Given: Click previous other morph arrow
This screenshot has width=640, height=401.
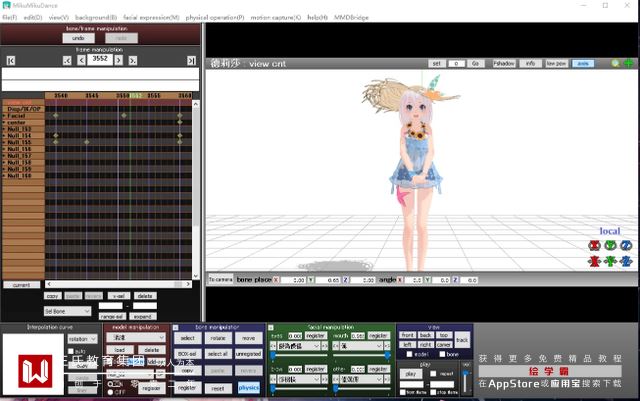Looking at the screenshot, I should [x=336, y=379].
